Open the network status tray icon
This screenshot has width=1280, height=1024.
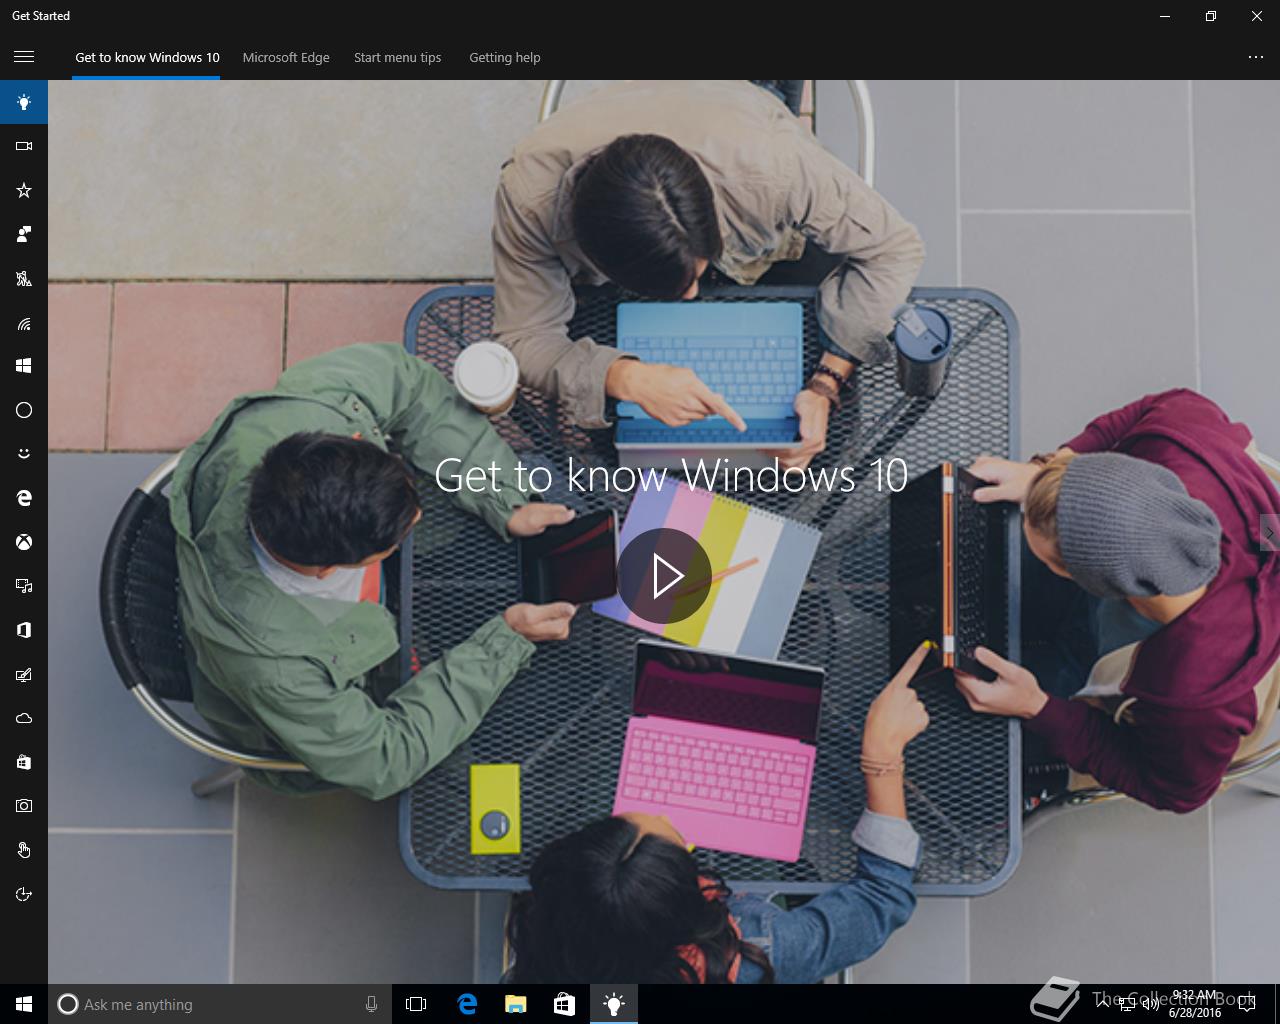1127,1004
